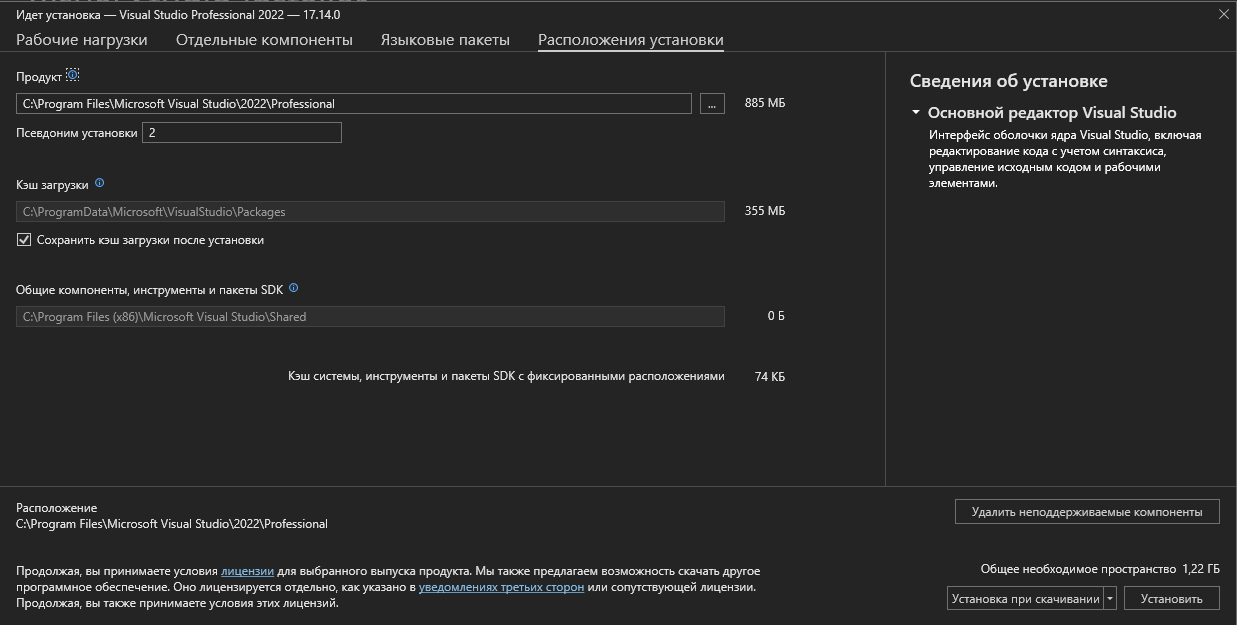This screenshot has height=625, width=1237.
Task: Open the Рабочие нагрузки tab
Action: 82,40
